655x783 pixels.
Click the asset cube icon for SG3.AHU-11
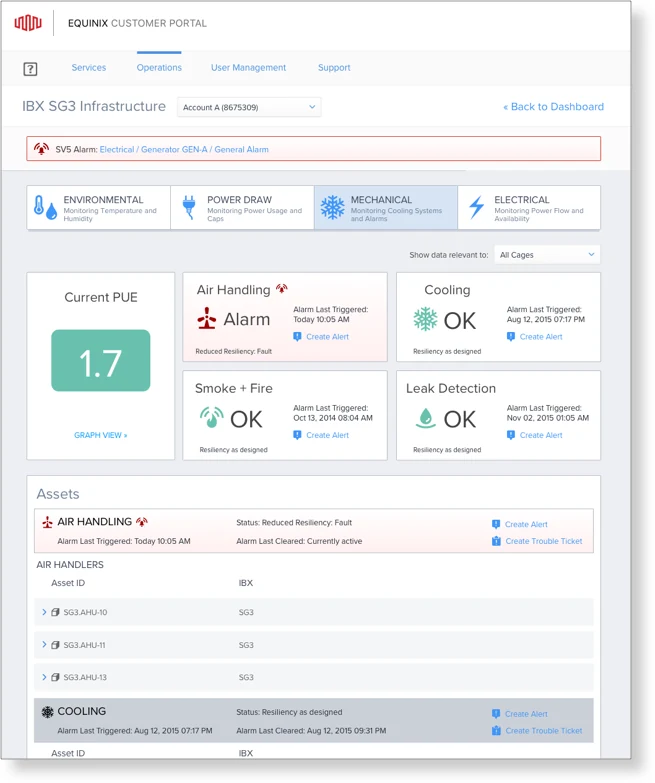coord(55,645)
